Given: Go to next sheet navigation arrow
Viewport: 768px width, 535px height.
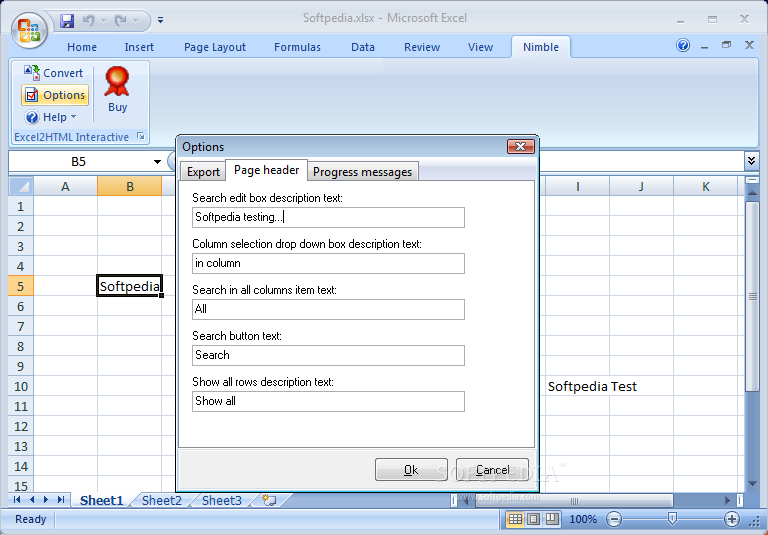Looking at the screenshot, I should (x=46, y=500).
